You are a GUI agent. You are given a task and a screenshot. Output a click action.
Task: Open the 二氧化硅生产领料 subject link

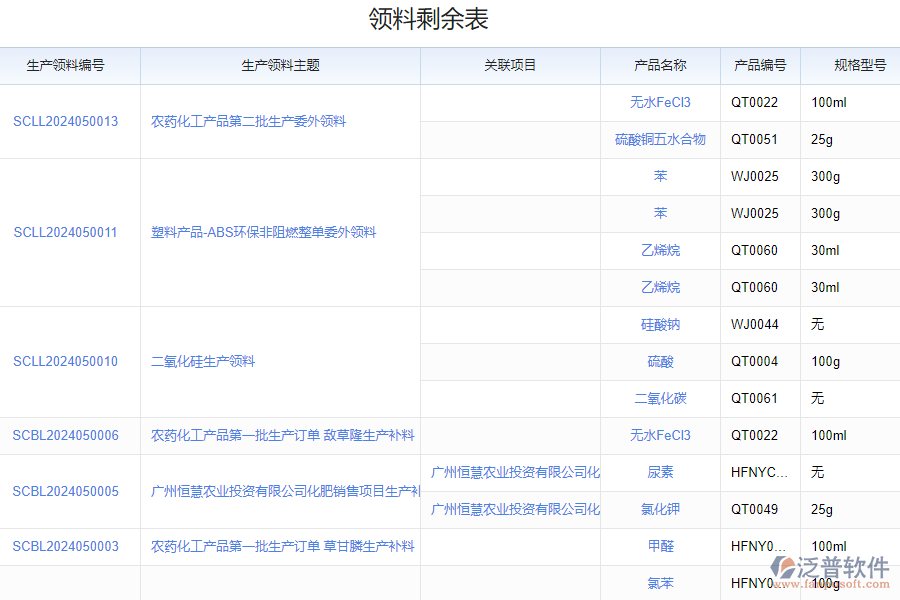pos(203,361)
